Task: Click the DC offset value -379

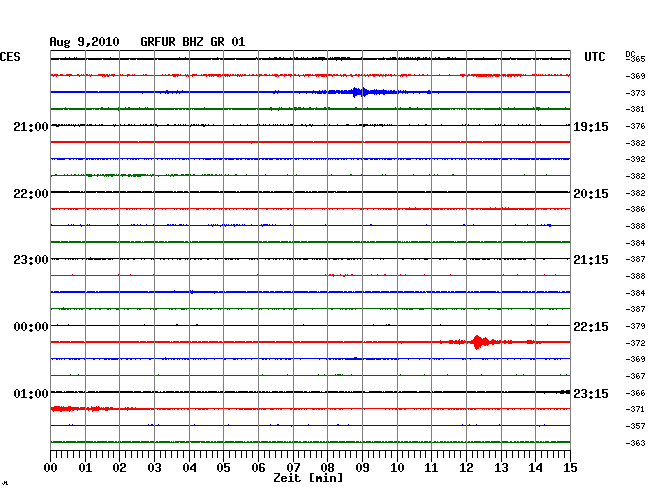Action: coord(635,326)
